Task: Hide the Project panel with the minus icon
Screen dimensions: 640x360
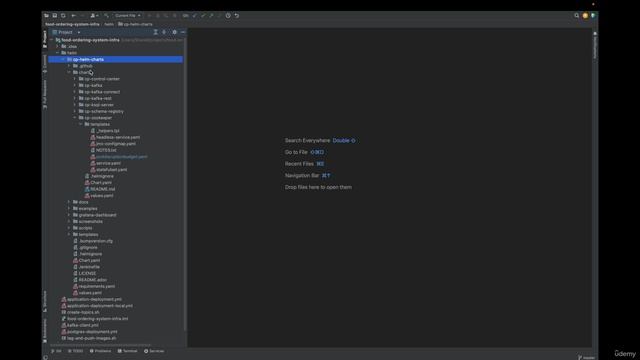Action: [182, 32]
